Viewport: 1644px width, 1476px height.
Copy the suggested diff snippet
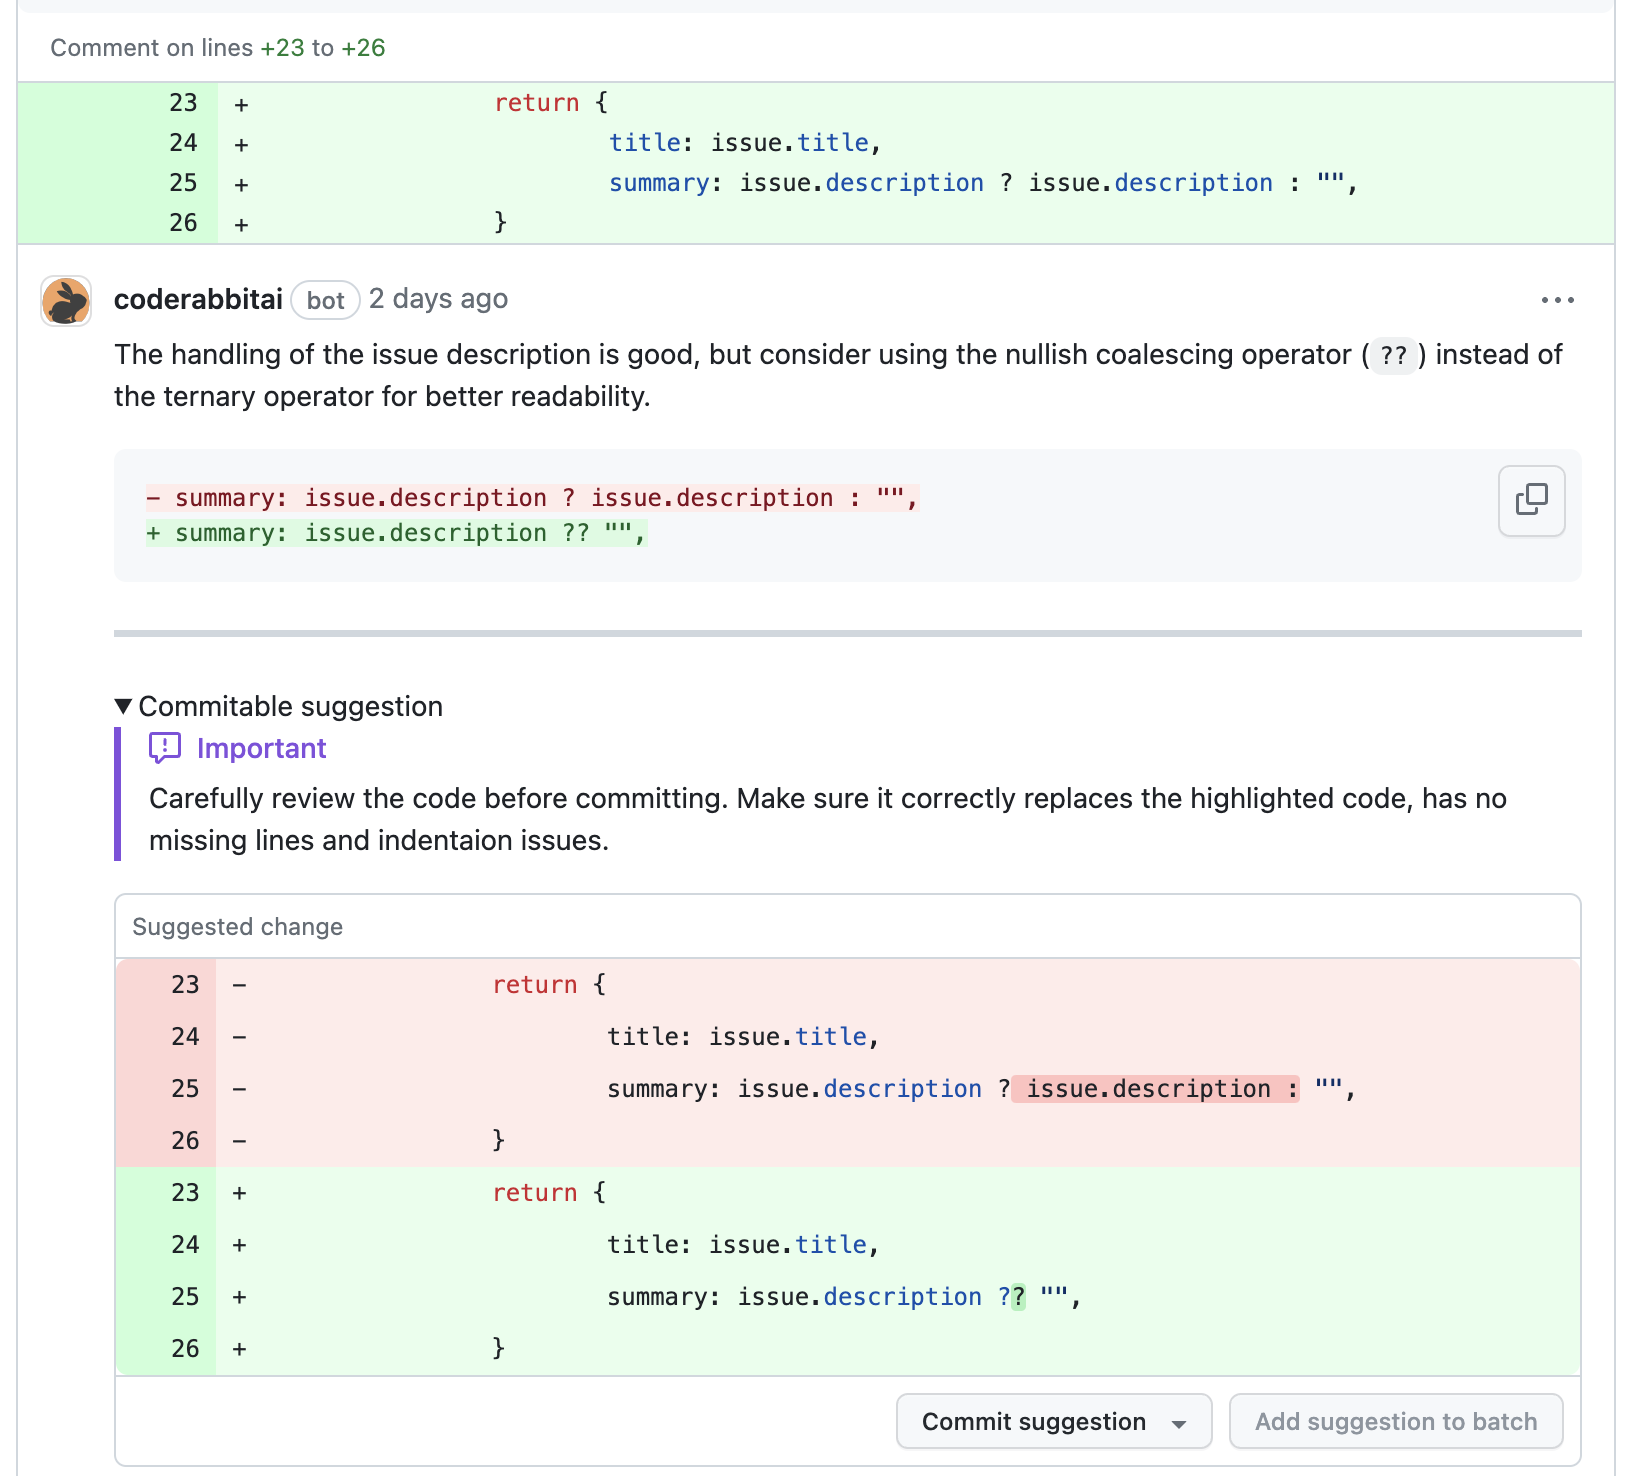coord(1530,500)
